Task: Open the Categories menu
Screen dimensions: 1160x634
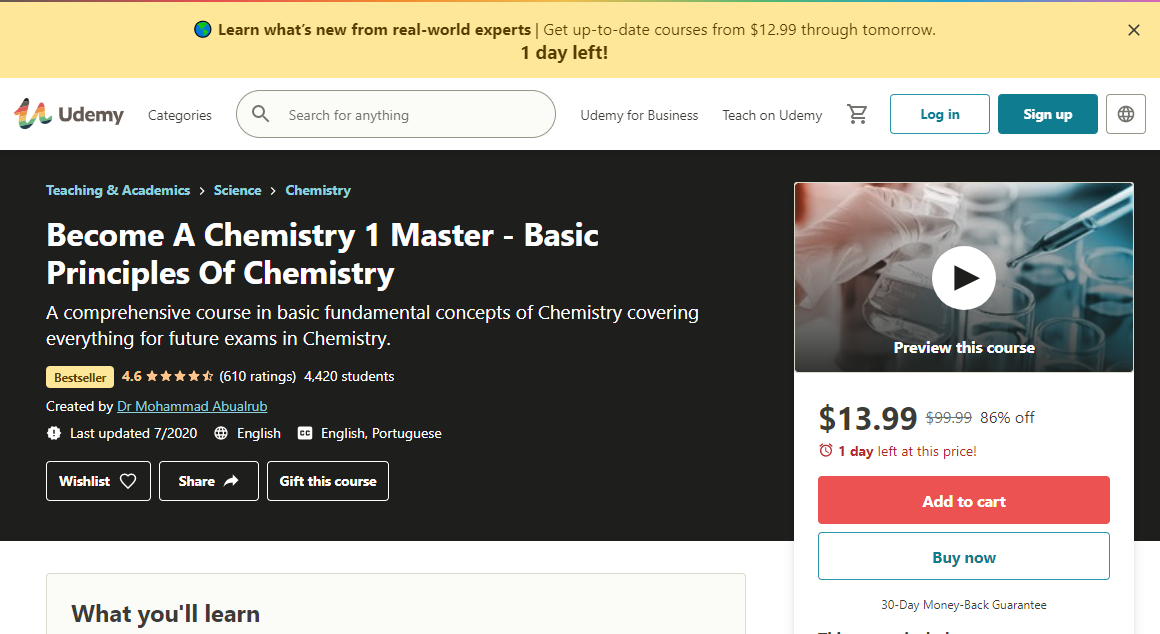Action: pyautogui.click(x=180, y=115)
